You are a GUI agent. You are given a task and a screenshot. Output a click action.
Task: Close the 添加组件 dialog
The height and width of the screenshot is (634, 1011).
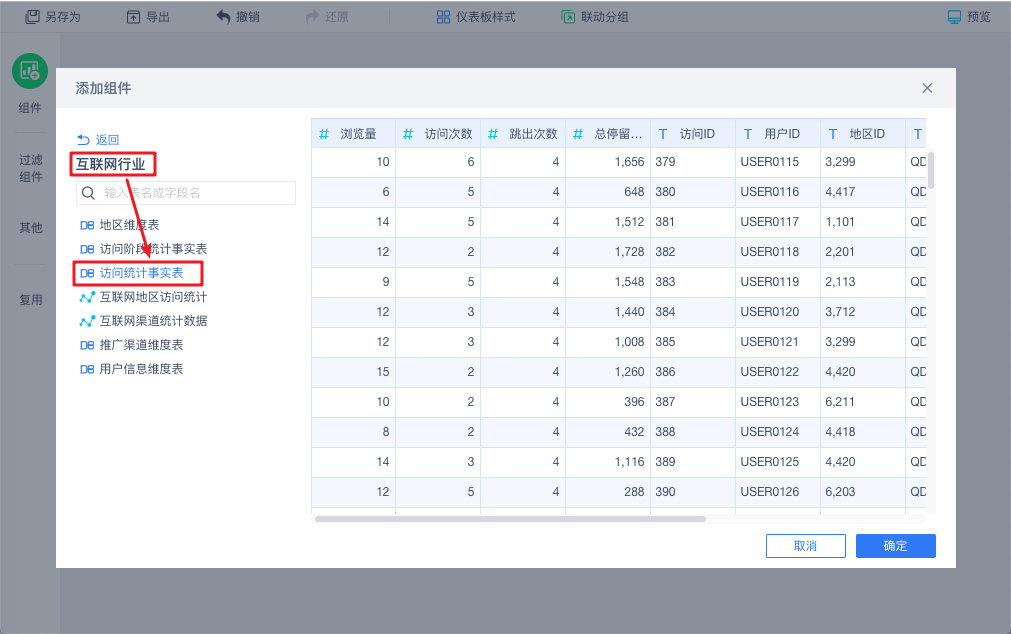pyautogui.click(x=927, y=88)
